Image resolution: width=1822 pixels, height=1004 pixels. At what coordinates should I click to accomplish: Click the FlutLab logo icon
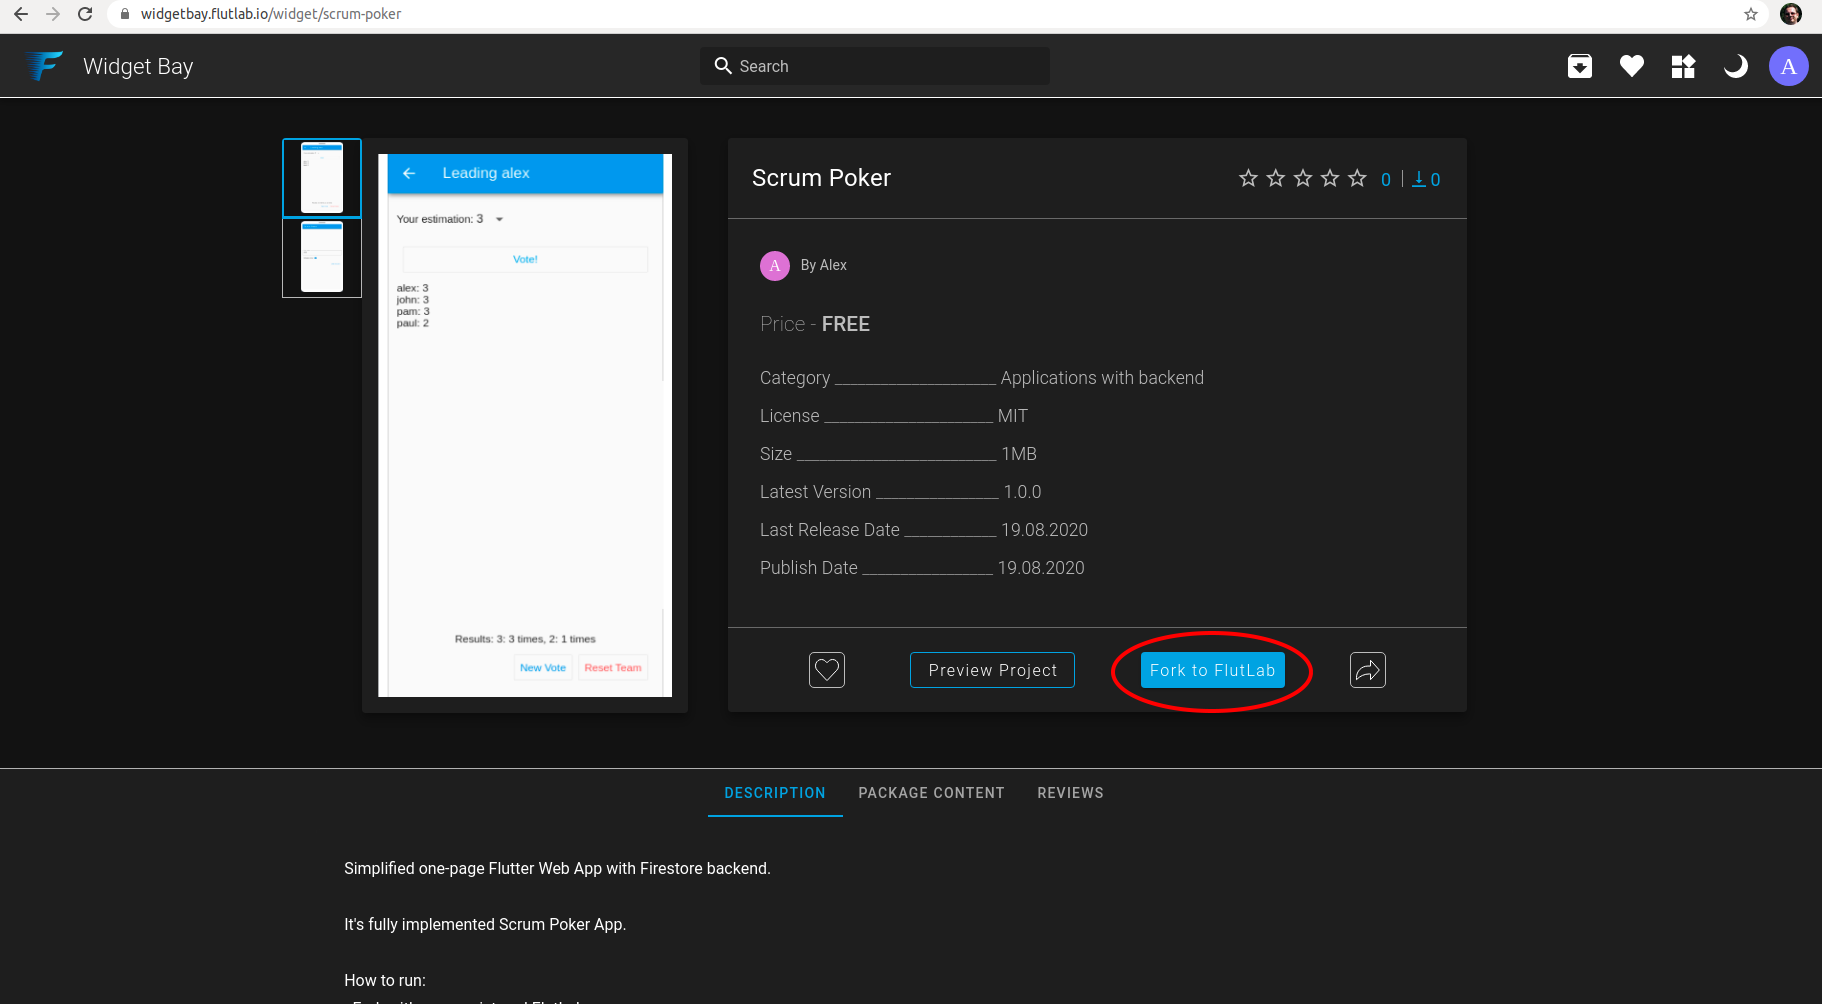45,66
